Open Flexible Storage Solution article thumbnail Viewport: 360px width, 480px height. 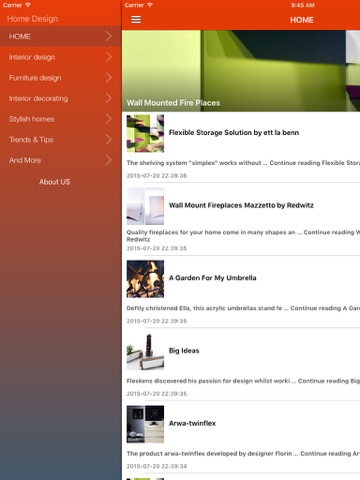point(145,133)
